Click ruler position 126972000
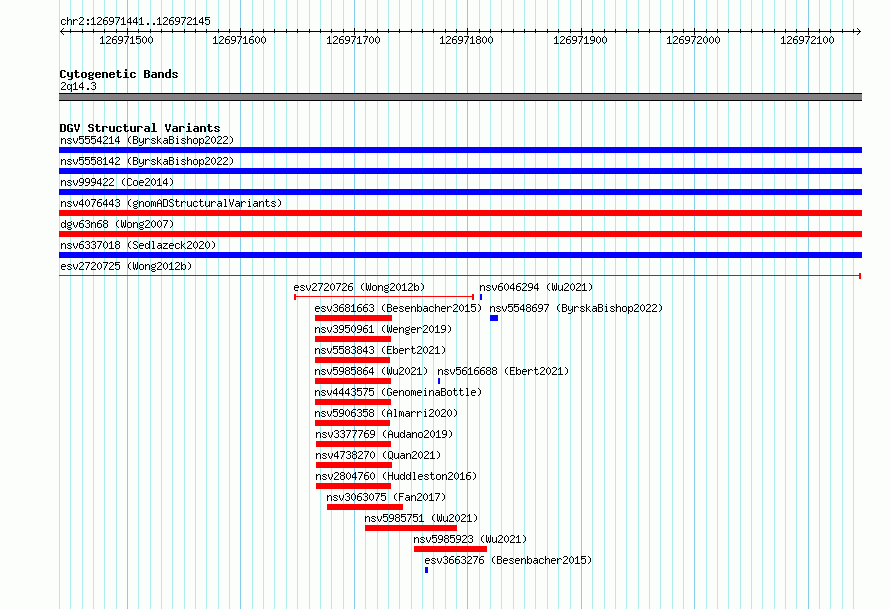 point(693,40)
